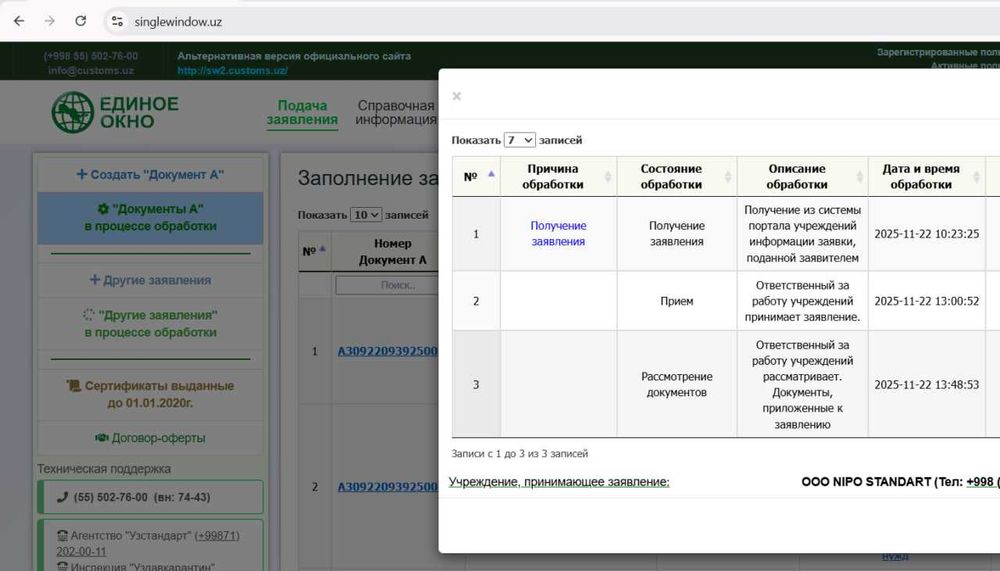Sort by Дата и время обработки column
This screenshot has height=571, width=1000.
(x=927, y=176)
